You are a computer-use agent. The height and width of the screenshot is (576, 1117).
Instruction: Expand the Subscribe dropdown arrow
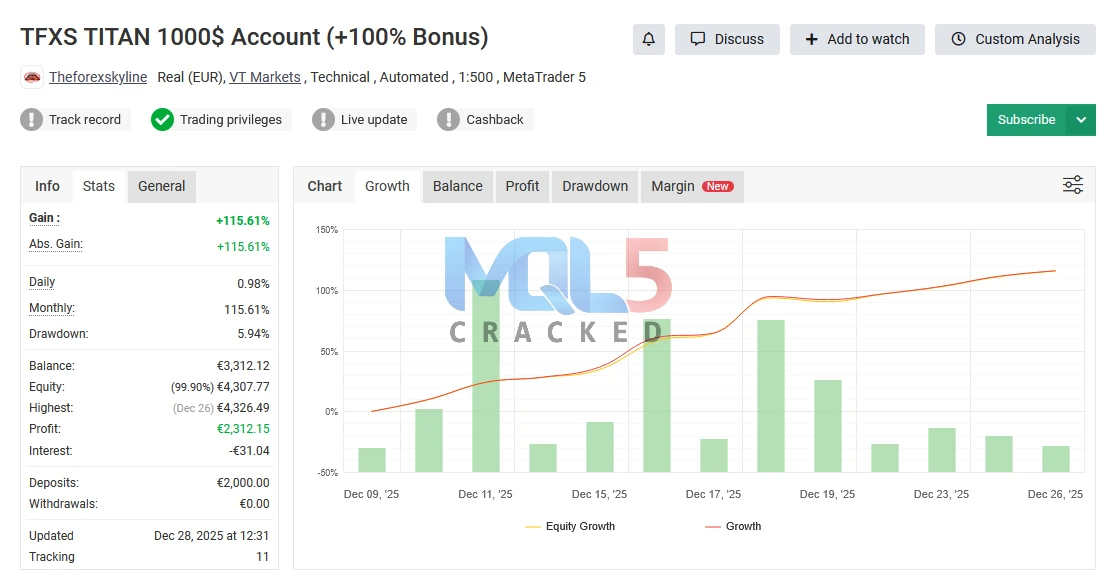[1081, 120]
